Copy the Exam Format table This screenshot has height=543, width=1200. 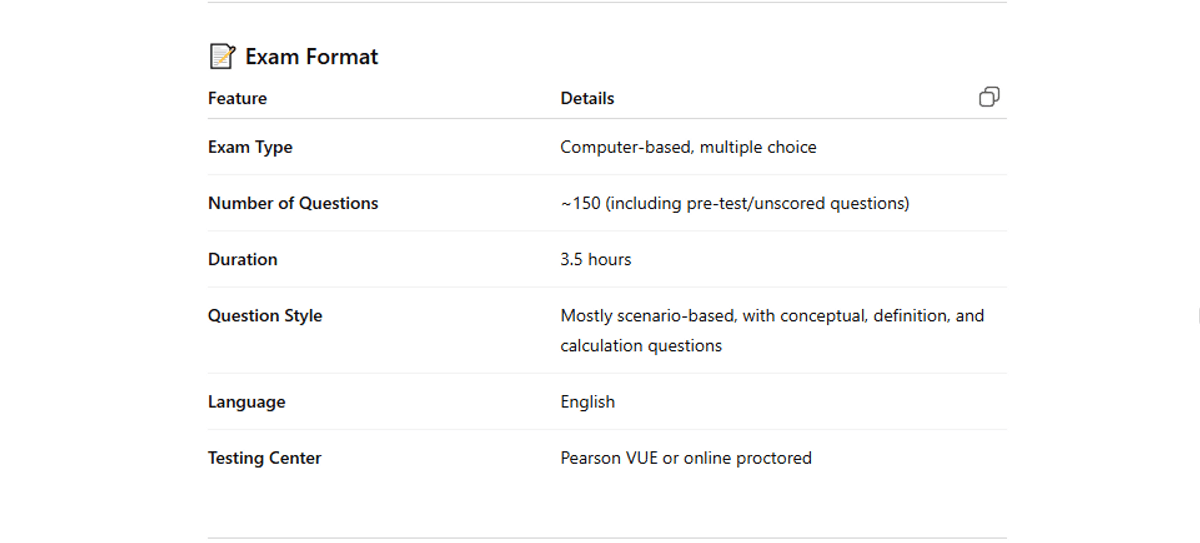coord(989,97)
